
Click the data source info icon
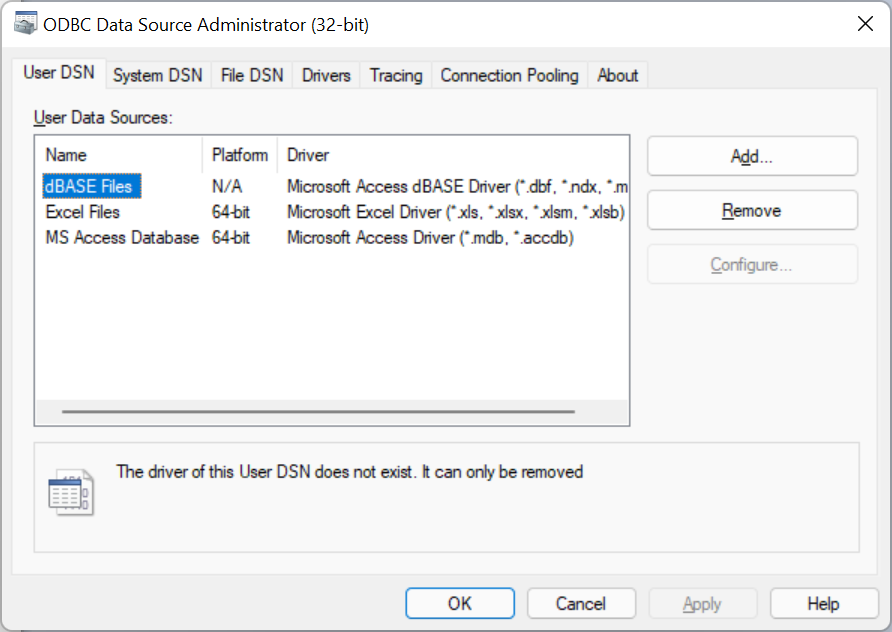(x=71, y=493)
